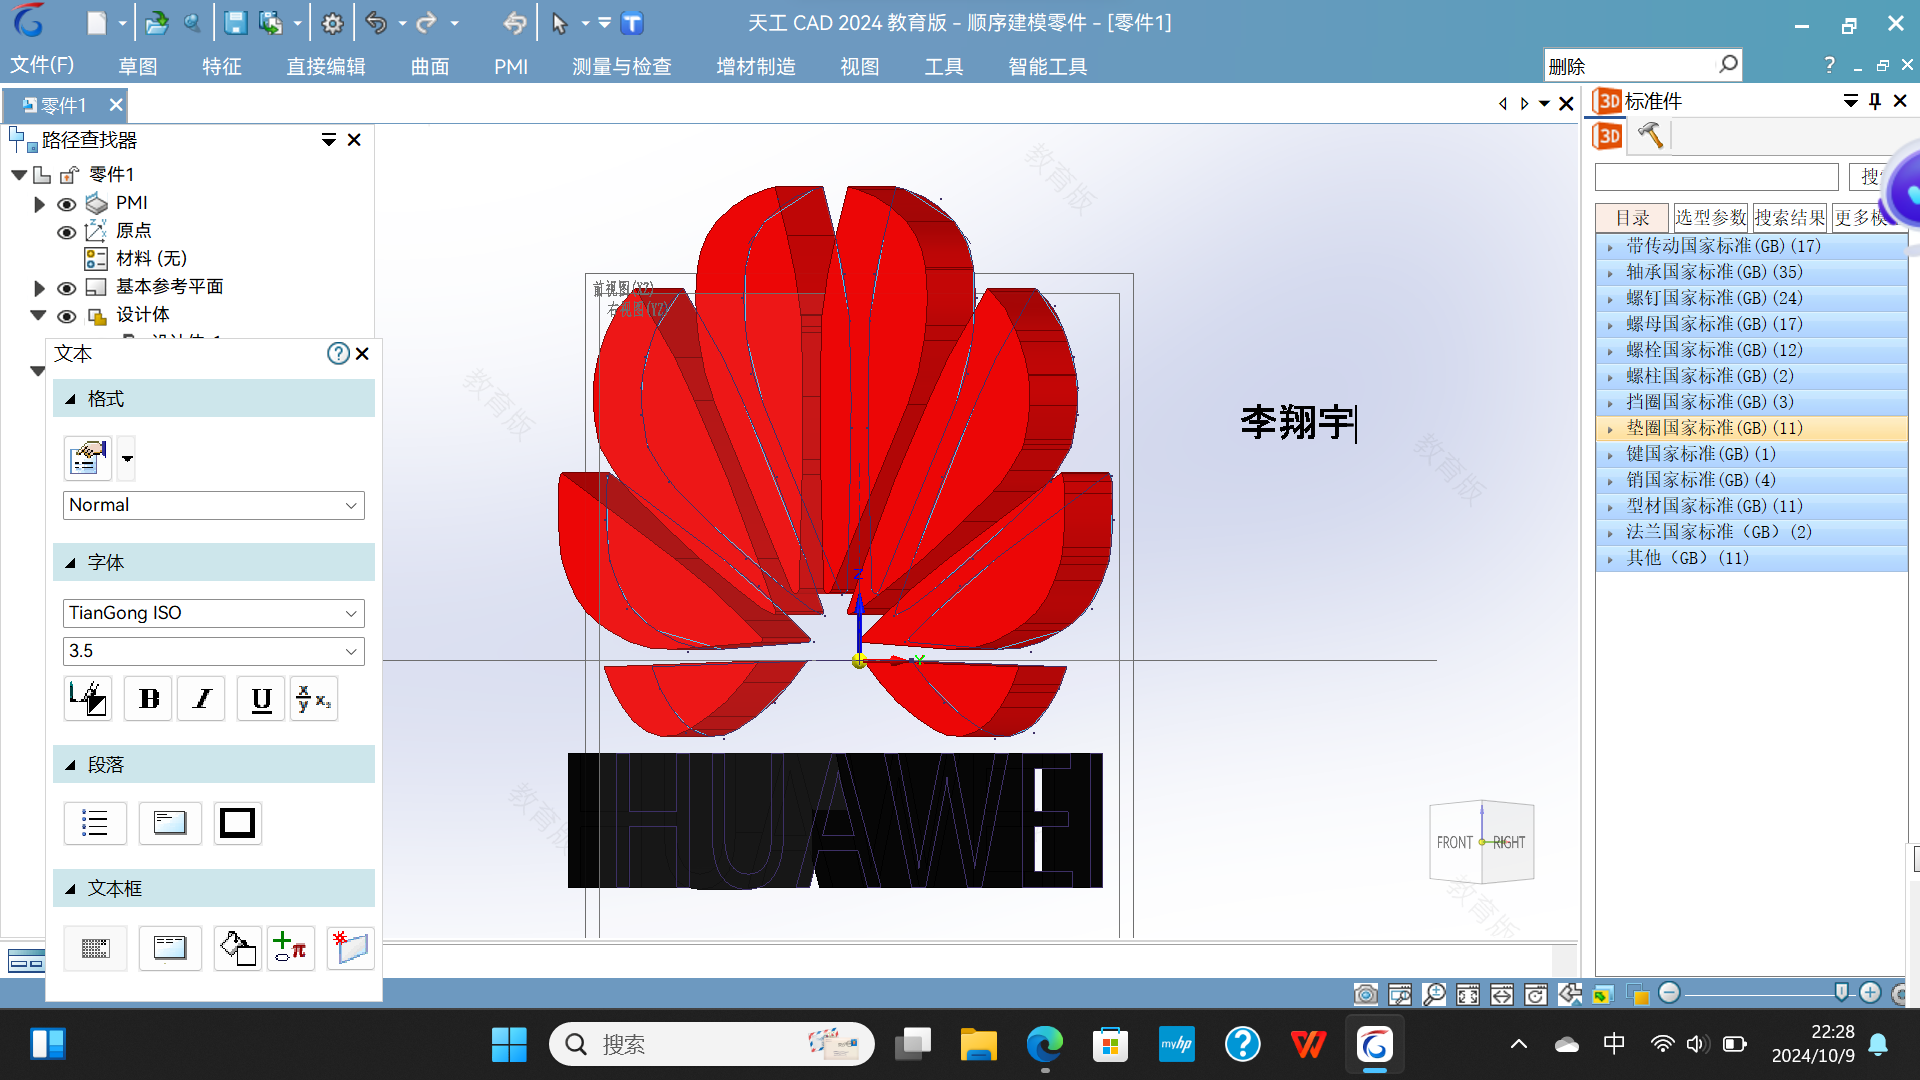Click the fraction and subscript icon
Image resolution: width=1920 pixels, height=1080 pixels.
tap(313, 698)
